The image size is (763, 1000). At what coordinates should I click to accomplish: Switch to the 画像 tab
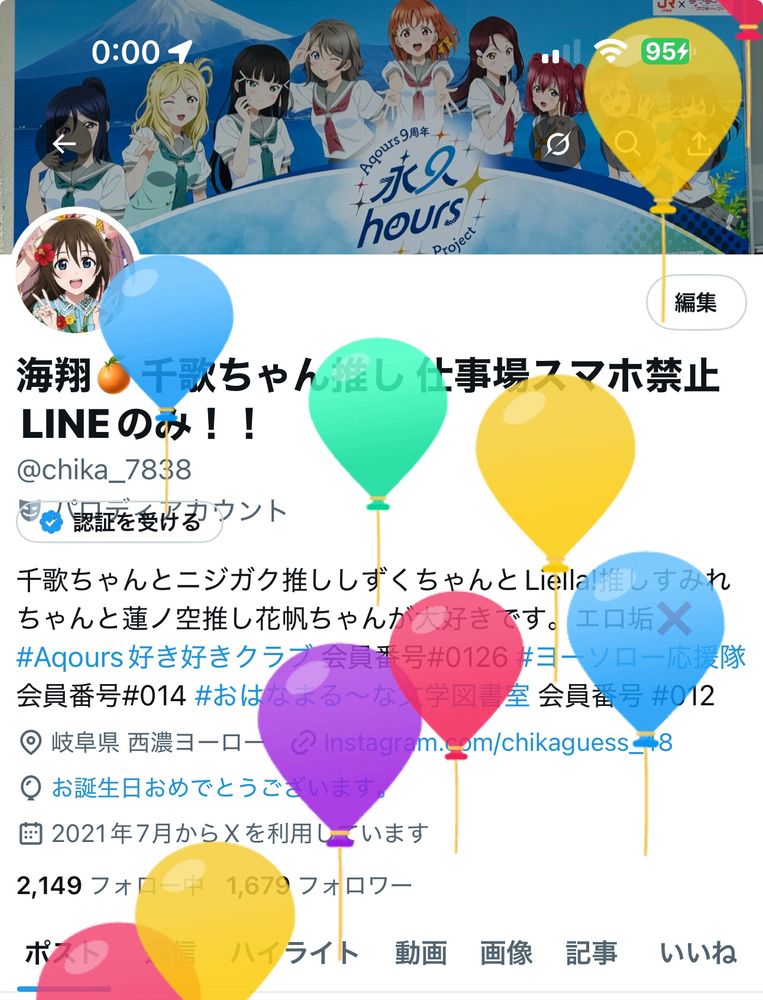click(x=507, y=953)
